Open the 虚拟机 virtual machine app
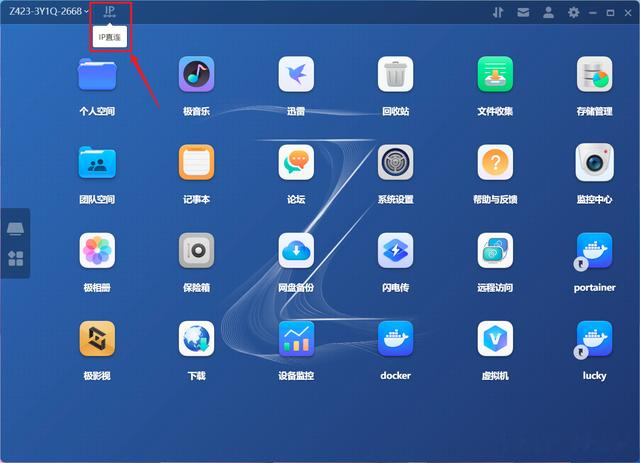The width and height of the screenshot is (640, 463). (x=495, y=338)
